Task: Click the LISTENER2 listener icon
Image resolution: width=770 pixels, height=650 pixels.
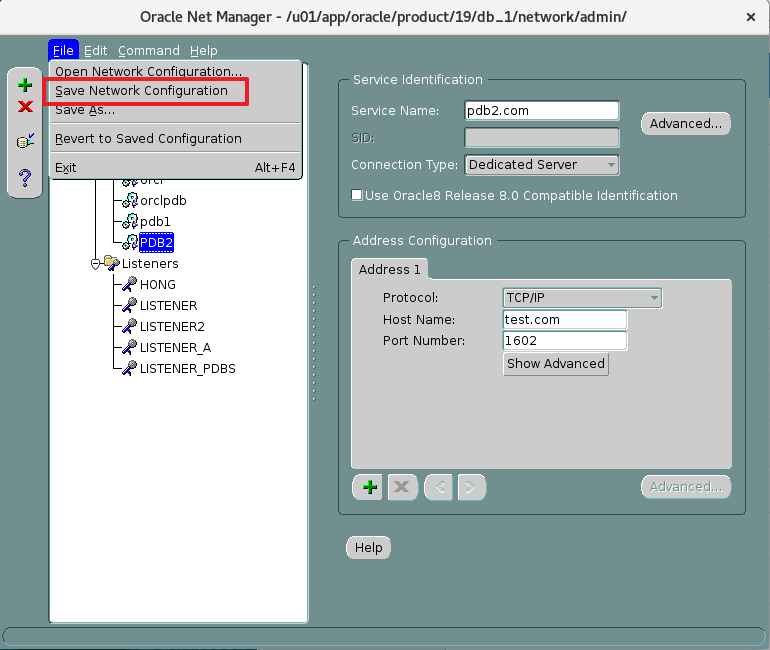Action: point(130,326)
